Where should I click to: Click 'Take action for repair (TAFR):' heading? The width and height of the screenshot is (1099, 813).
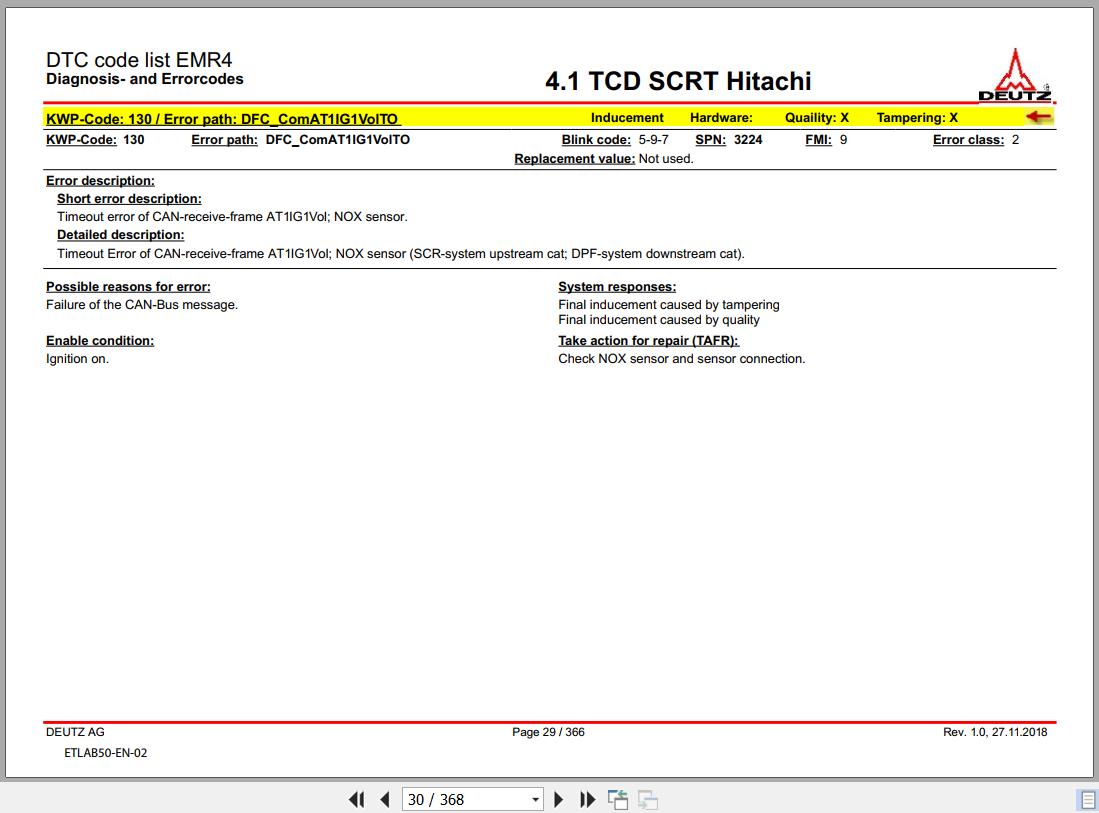[648, 341]
